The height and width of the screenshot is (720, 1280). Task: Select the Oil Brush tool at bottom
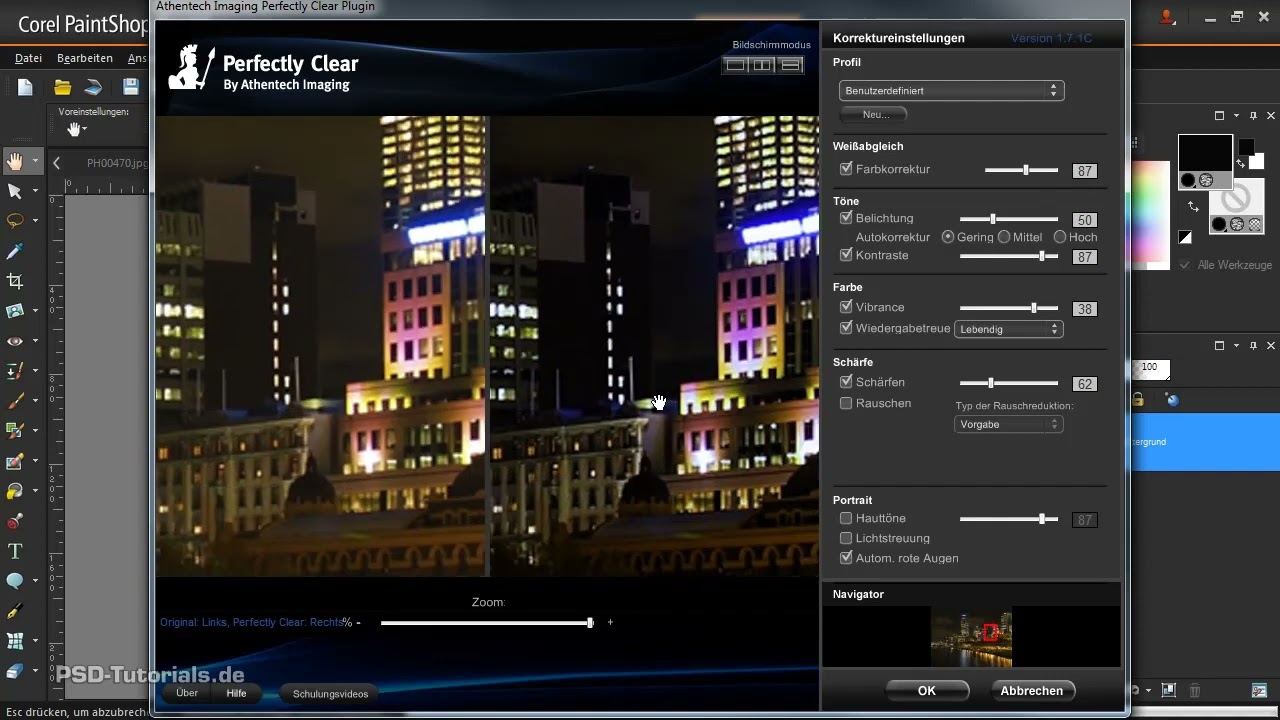coord(15,671)
